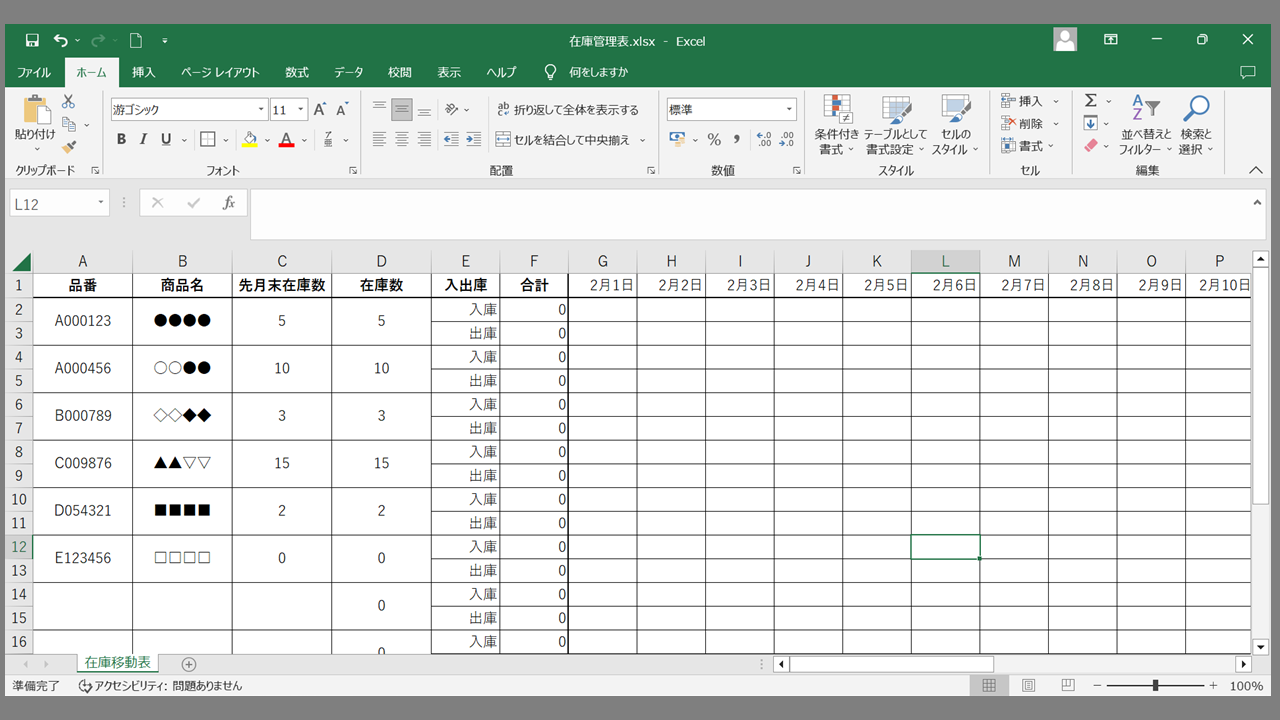Screen dimensions: 1280x720
Task: Click the Tell me (何をしますか) box
Action: 587,72
